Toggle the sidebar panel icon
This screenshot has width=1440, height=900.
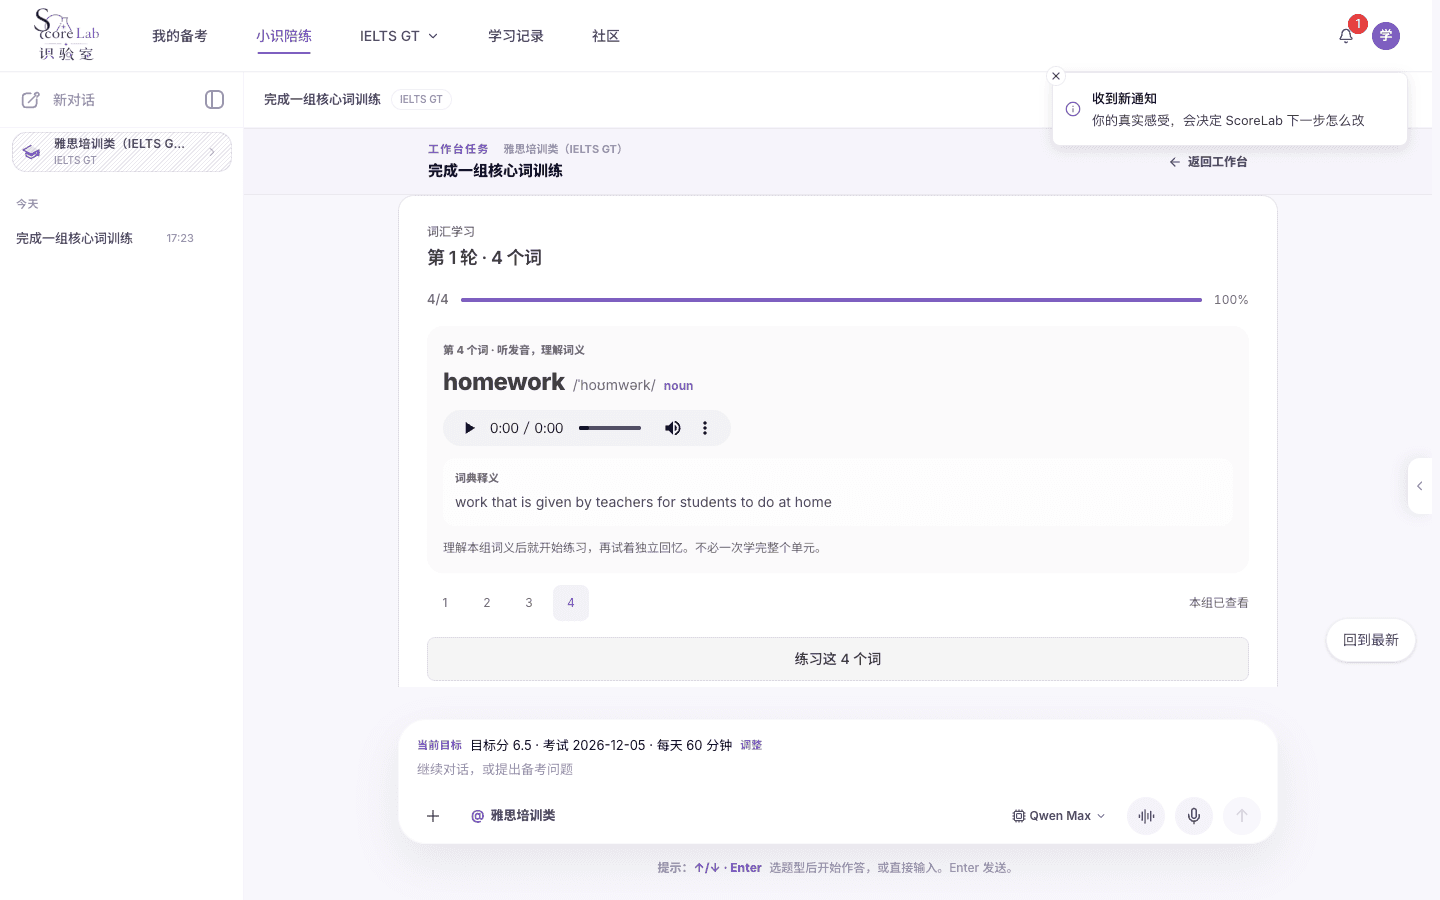214,100
